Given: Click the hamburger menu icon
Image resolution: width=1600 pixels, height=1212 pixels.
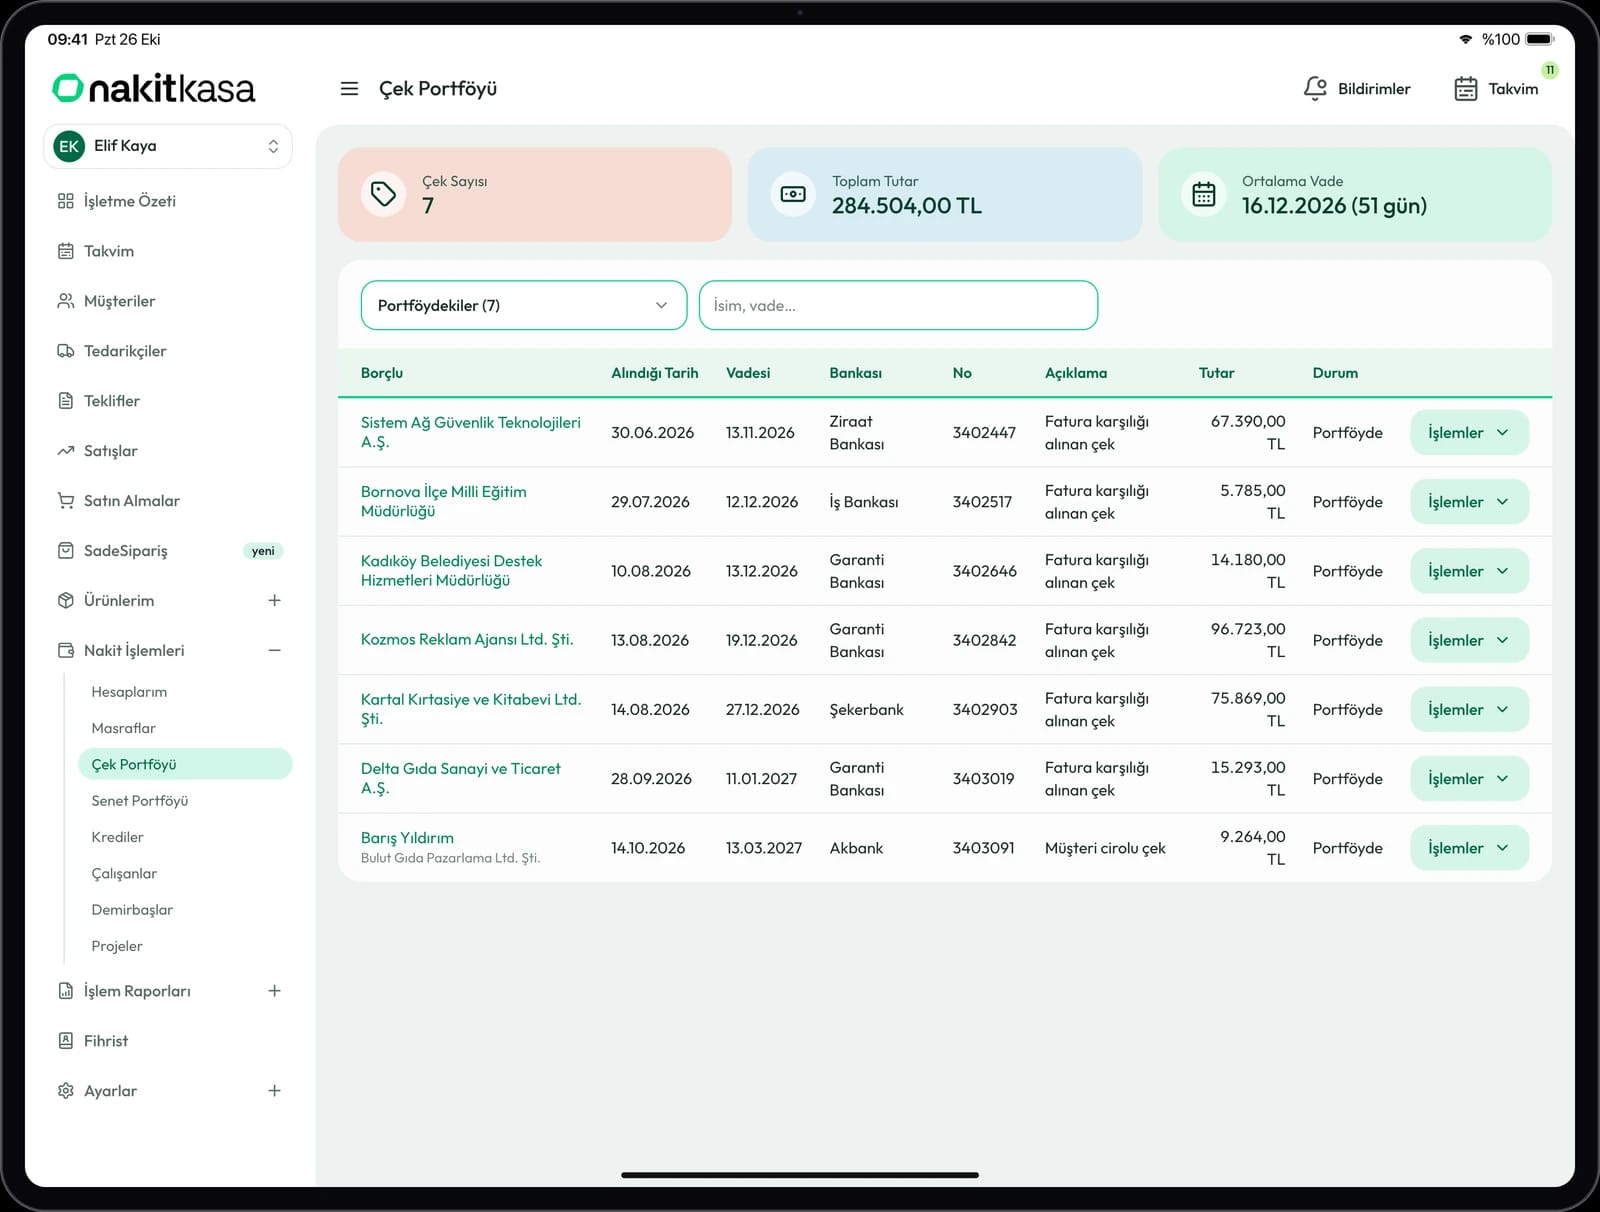Looking at the screenshot, I should coord(349,89).
